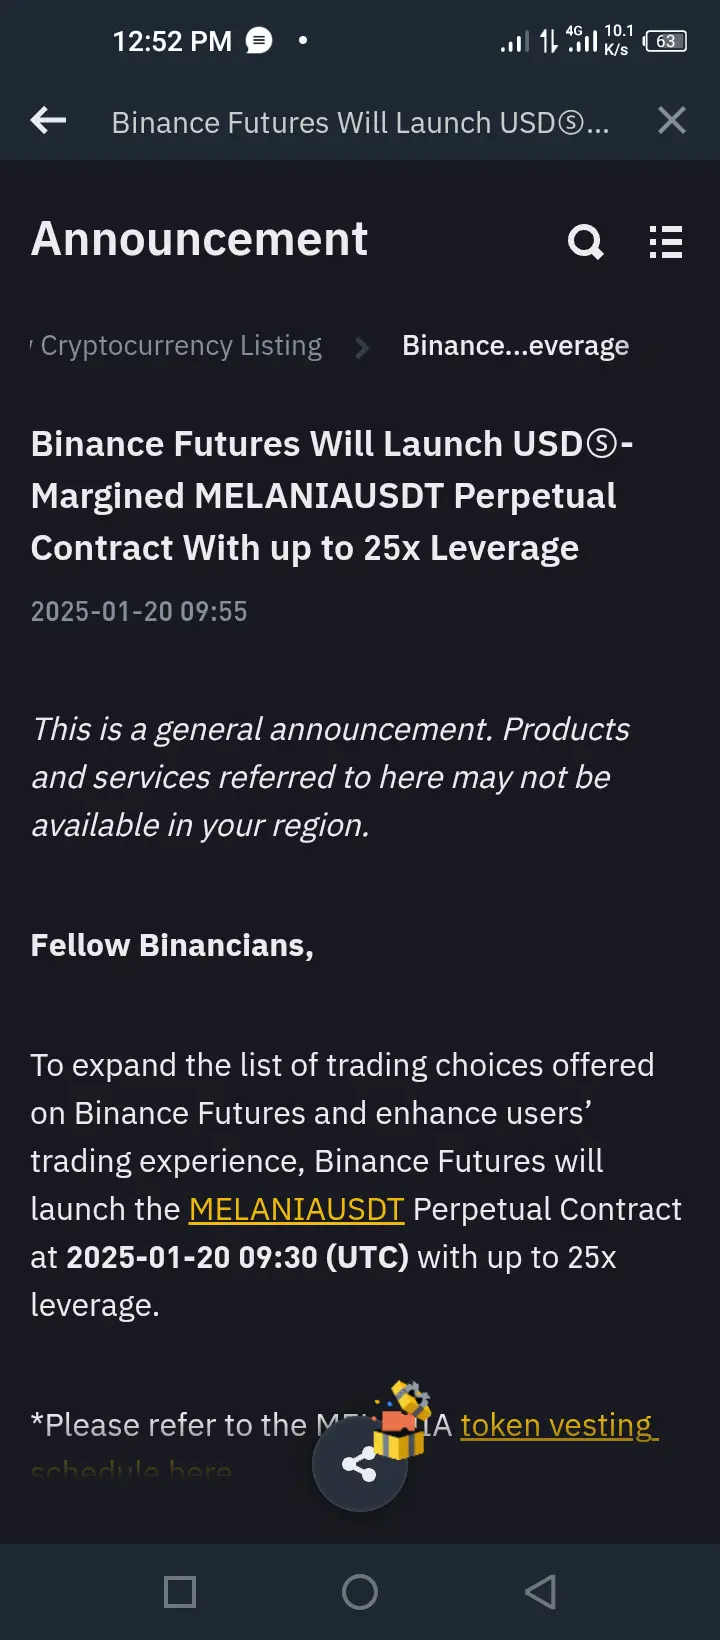
Task: Open the gift box rewards icon
Action: 402,1420
